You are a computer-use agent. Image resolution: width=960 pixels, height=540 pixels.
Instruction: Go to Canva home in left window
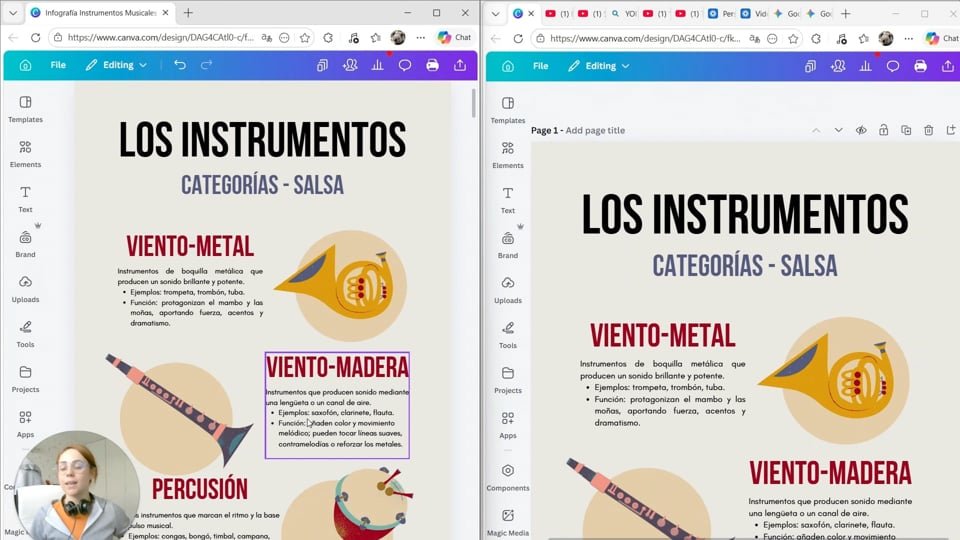[25, 65]
